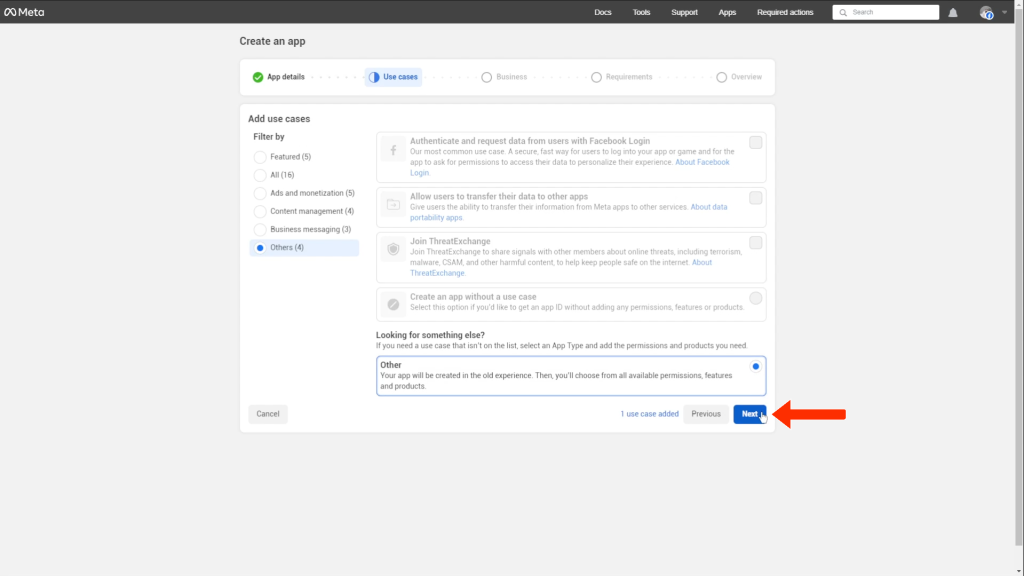This screenshot has height=576, width=1024.
Task: Open the Apps menu
Action: (727, 12)
